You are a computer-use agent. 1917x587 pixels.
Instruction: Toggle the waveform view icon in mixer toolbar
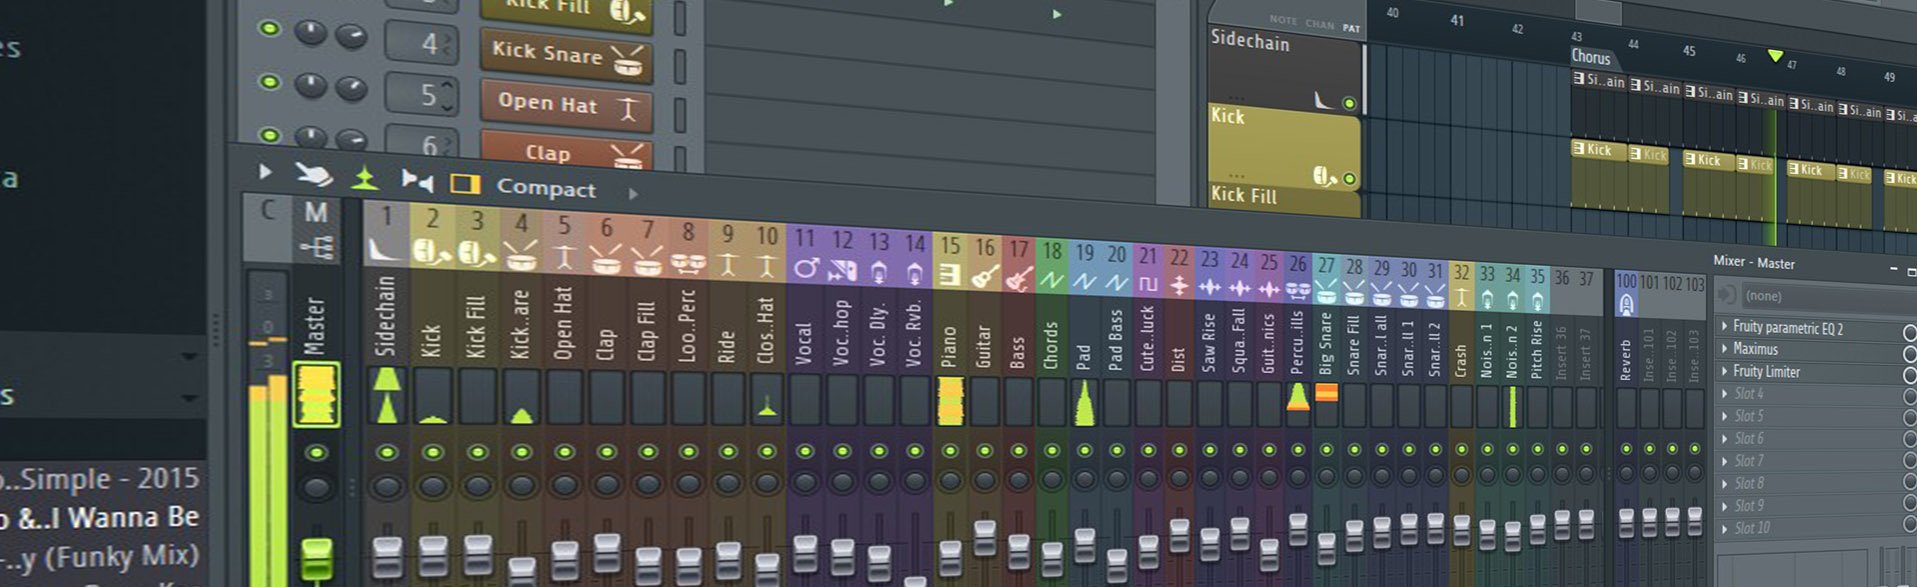417,181
